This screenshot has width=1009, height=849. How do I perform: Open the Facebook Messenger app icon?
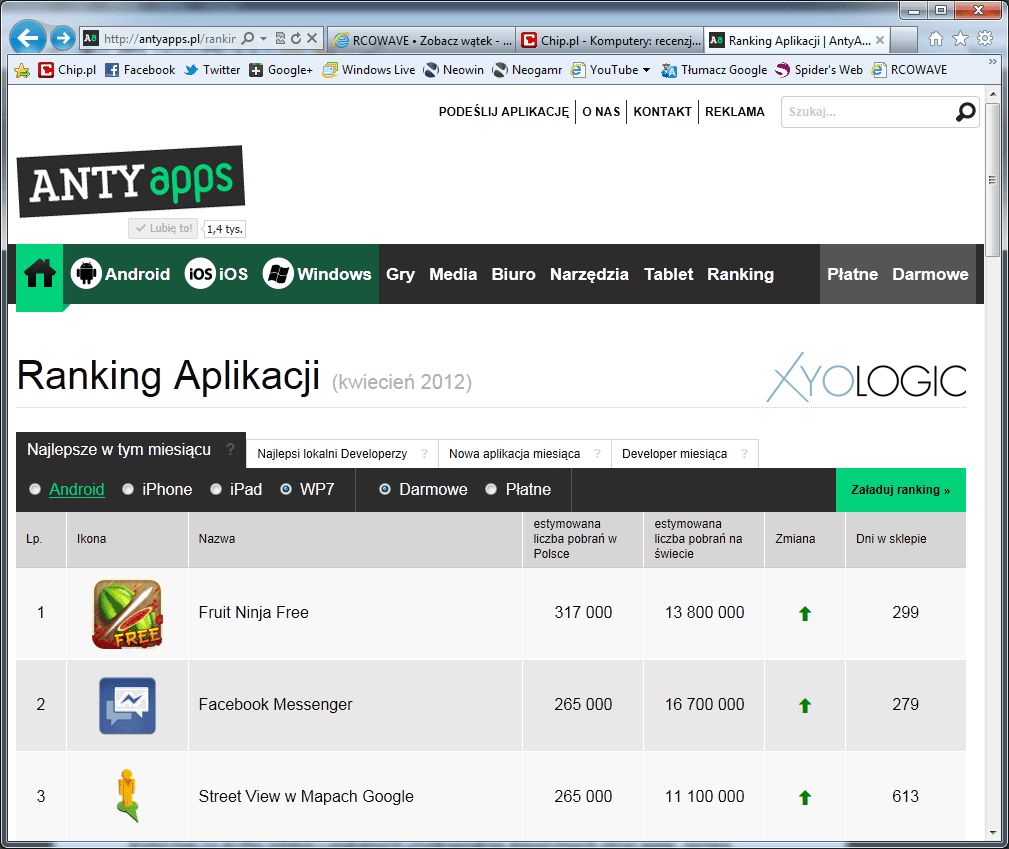[x=127, y=705]
